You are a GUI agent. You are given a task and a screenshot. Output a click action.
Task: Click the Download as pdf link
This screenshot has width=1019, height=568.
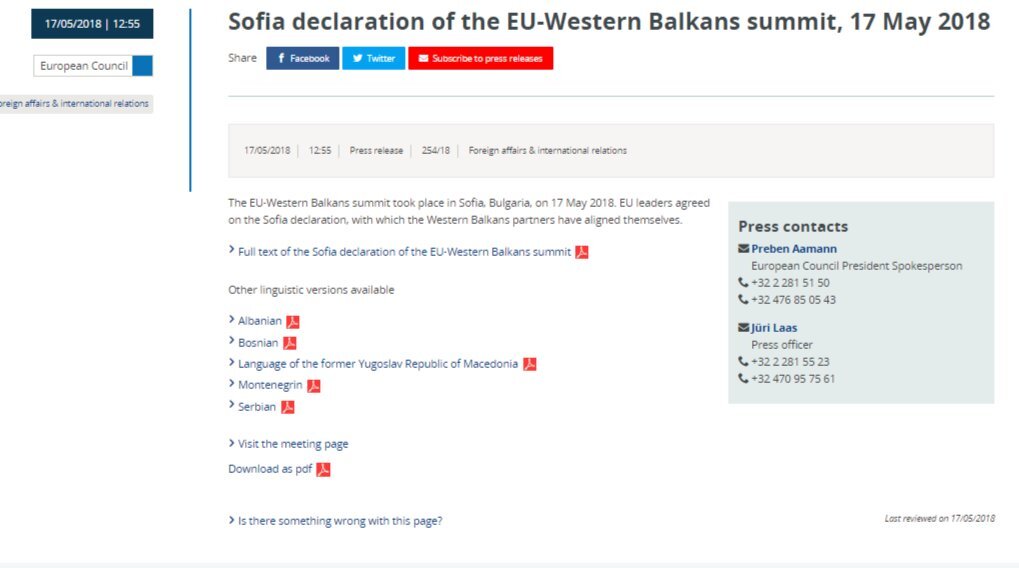point(270,469)
